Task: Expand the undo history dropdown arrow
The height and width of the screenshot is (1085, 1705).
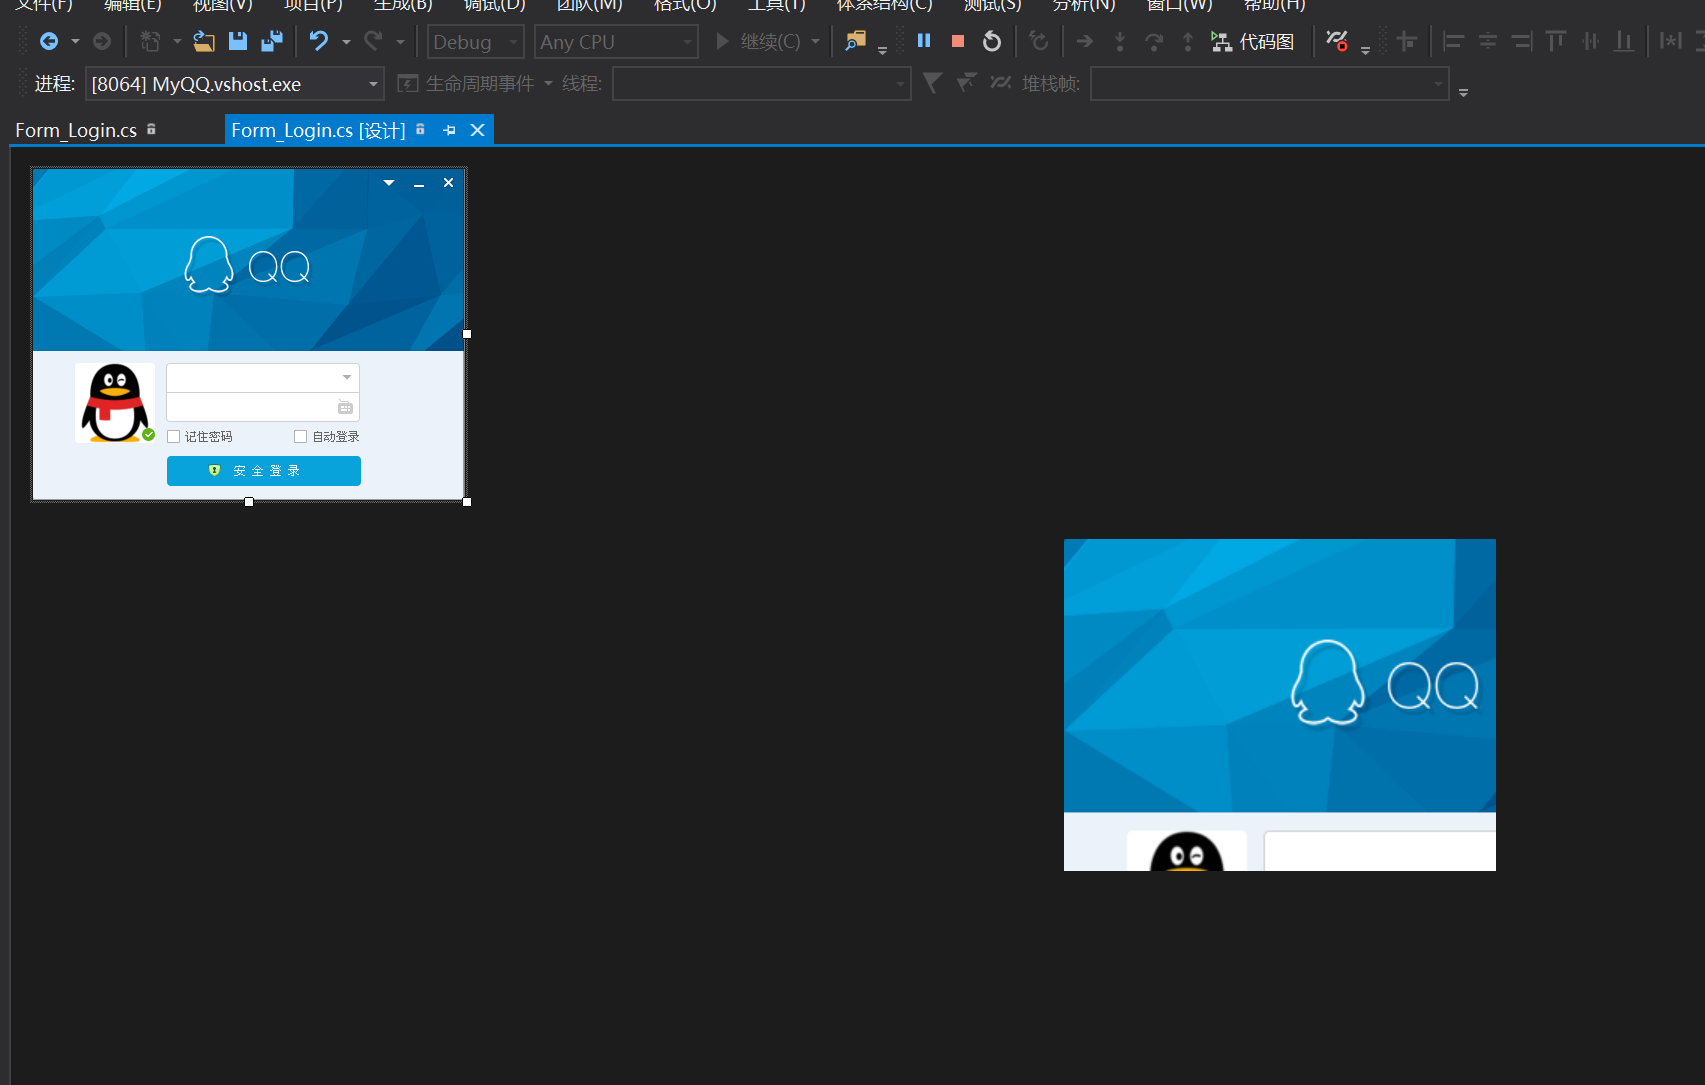Action: click(346, 42)
